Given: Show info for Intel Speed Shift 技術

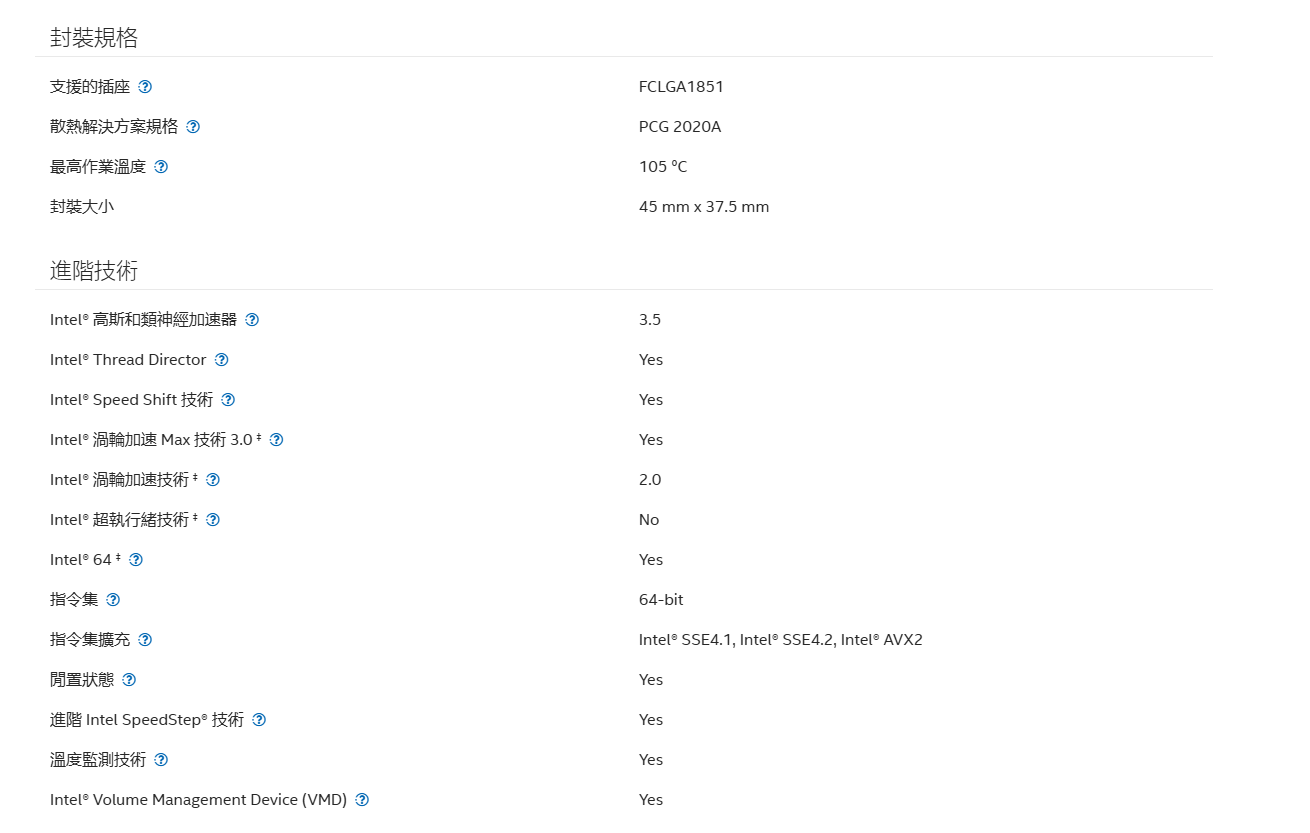Looking at the screenshot, I should point(228,400).
